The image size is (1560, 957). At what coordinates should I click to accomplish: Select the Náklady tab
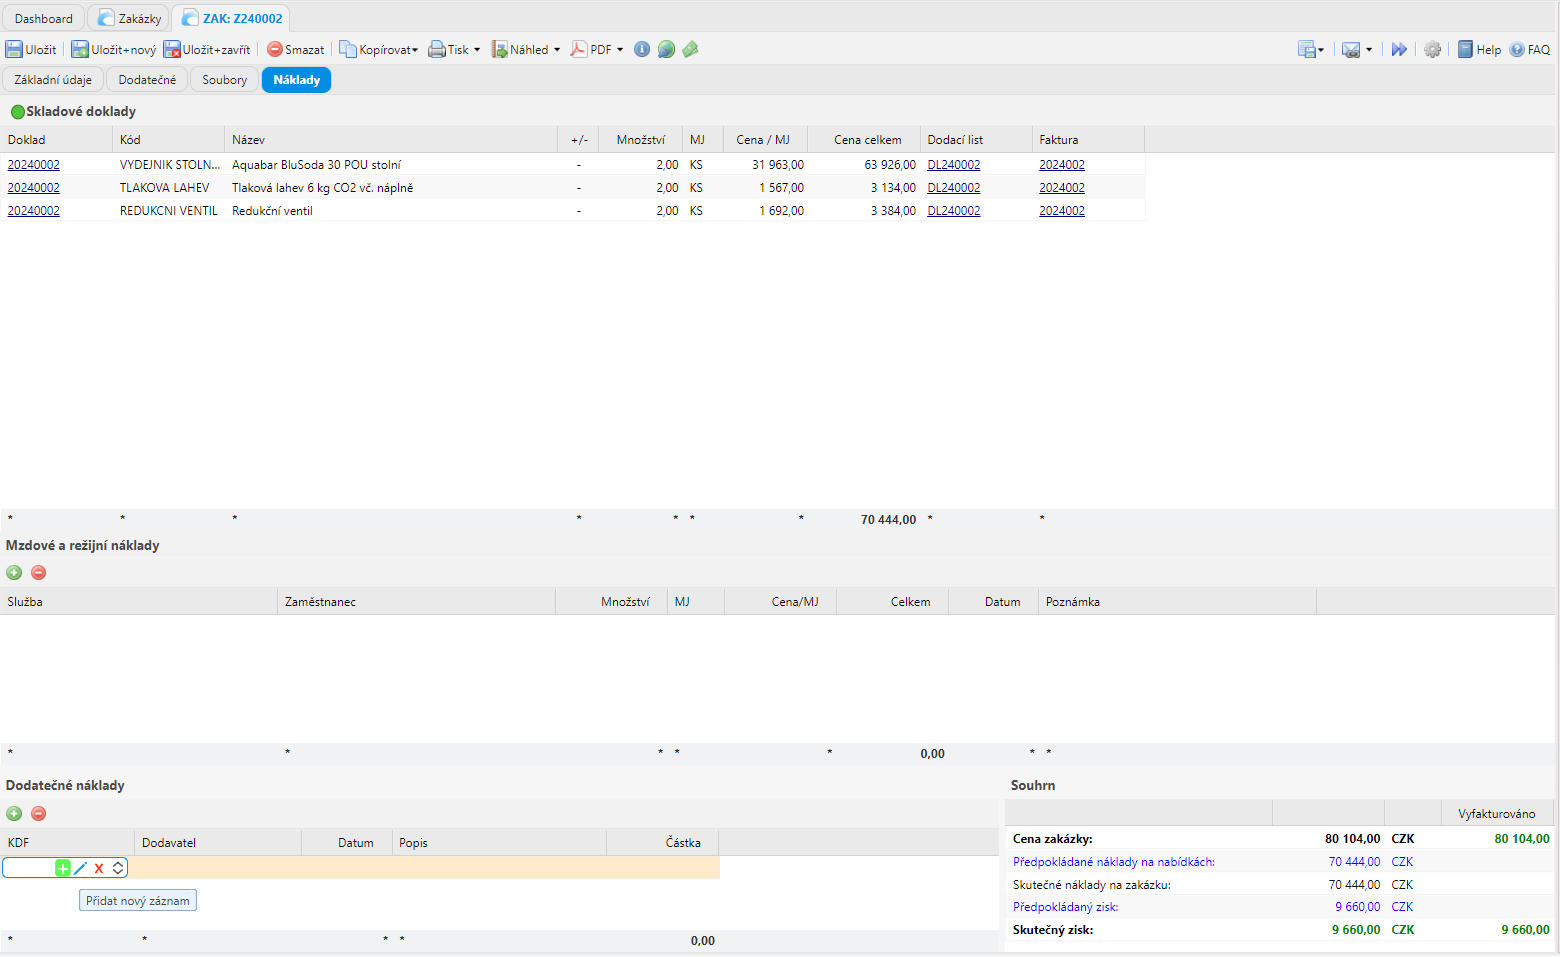[296, 80]
